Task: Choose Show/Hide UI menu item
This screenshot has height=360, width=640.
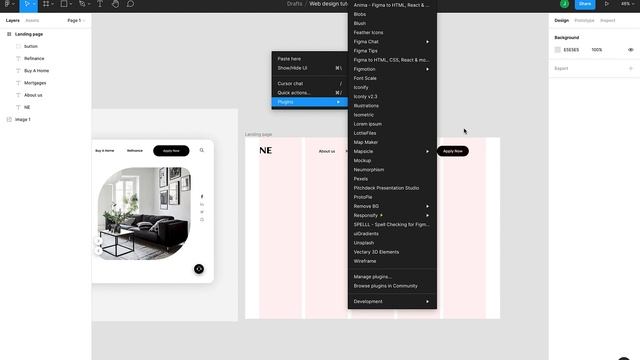Action: (x=310, y=68)
